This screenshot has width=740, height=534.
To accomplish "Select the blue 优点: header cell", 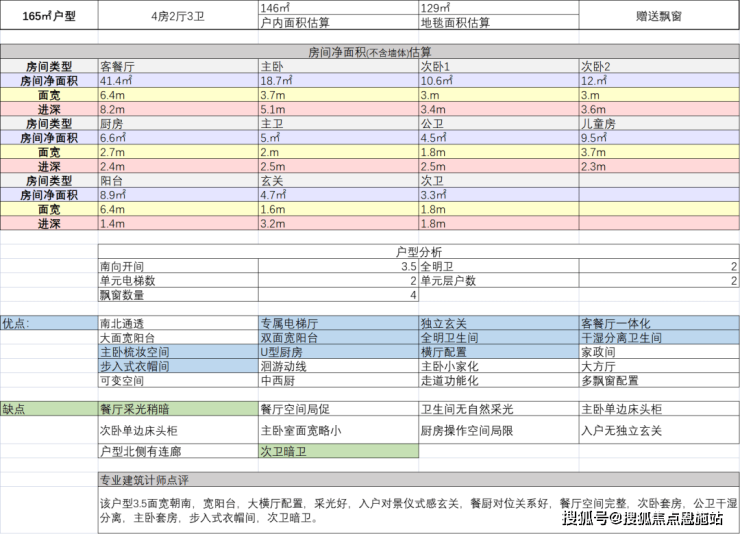I will (48, 324).
